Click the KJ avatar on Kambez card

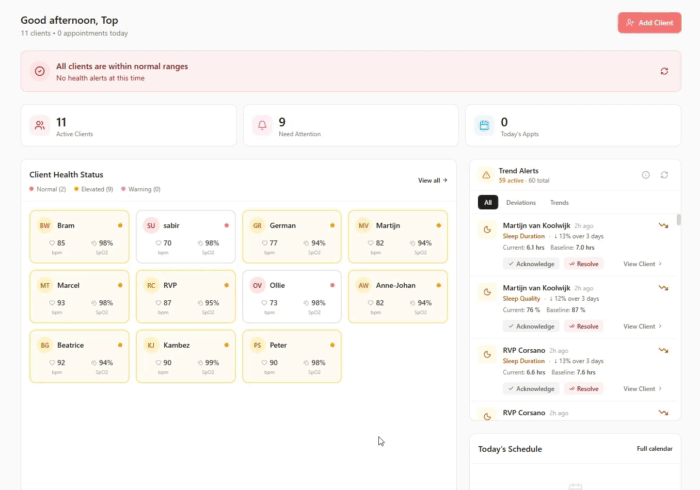click(151, 345)
